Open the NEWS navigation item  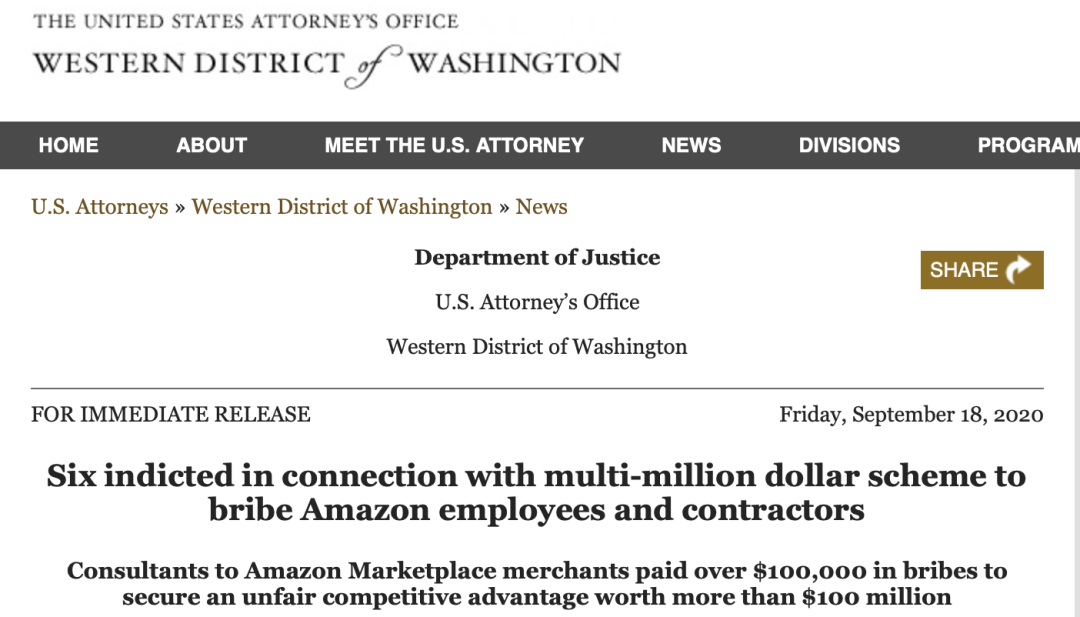(x=691, y=145)
